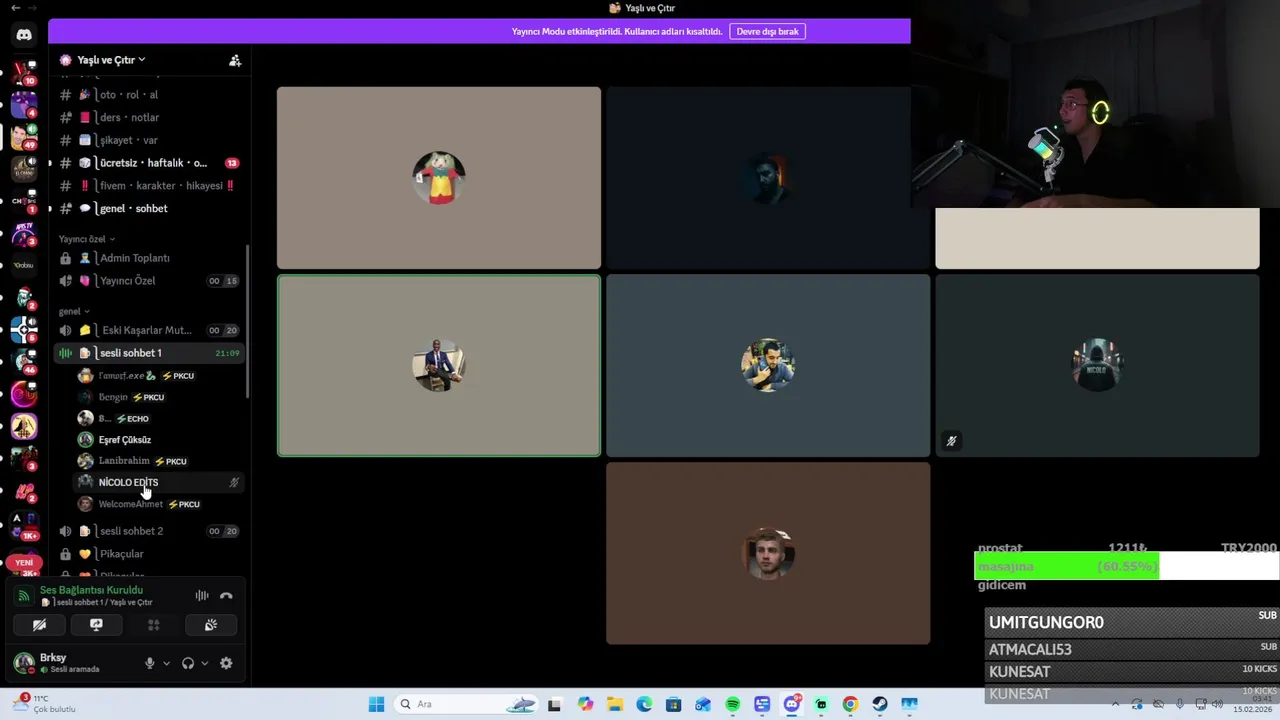This screenshot has width=1280, height=720.
Task: Open Pikaçular locked channel
Action: 148,554
